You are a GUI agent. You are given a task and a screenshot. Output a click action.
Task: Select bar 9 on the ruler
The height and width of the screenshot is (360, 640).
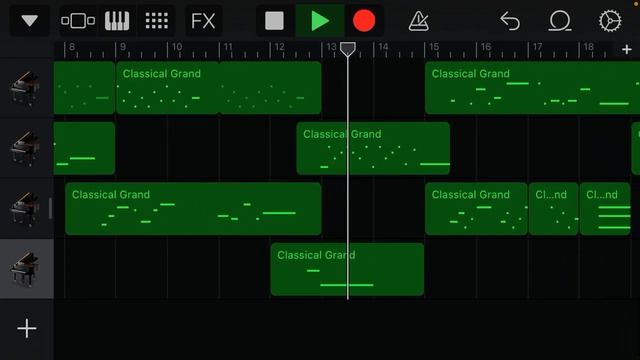pos(123,47)
